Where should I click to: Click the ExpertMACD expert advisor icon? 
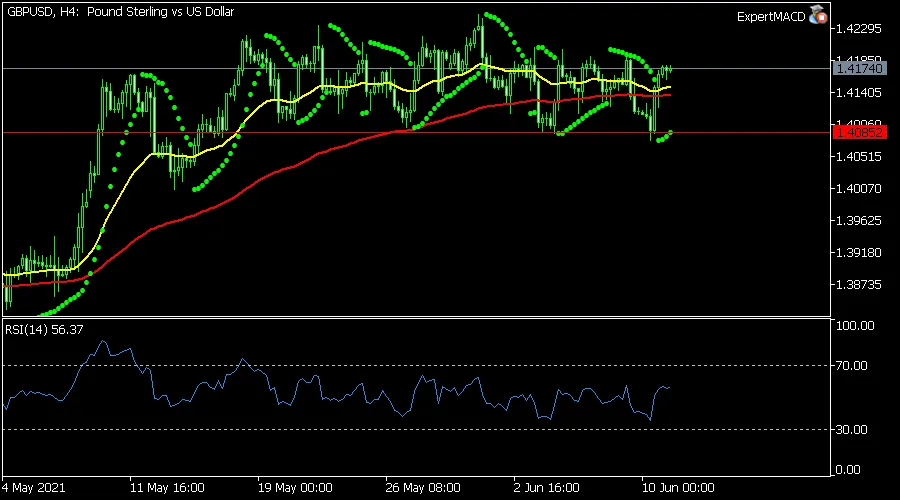click(817, 15)
